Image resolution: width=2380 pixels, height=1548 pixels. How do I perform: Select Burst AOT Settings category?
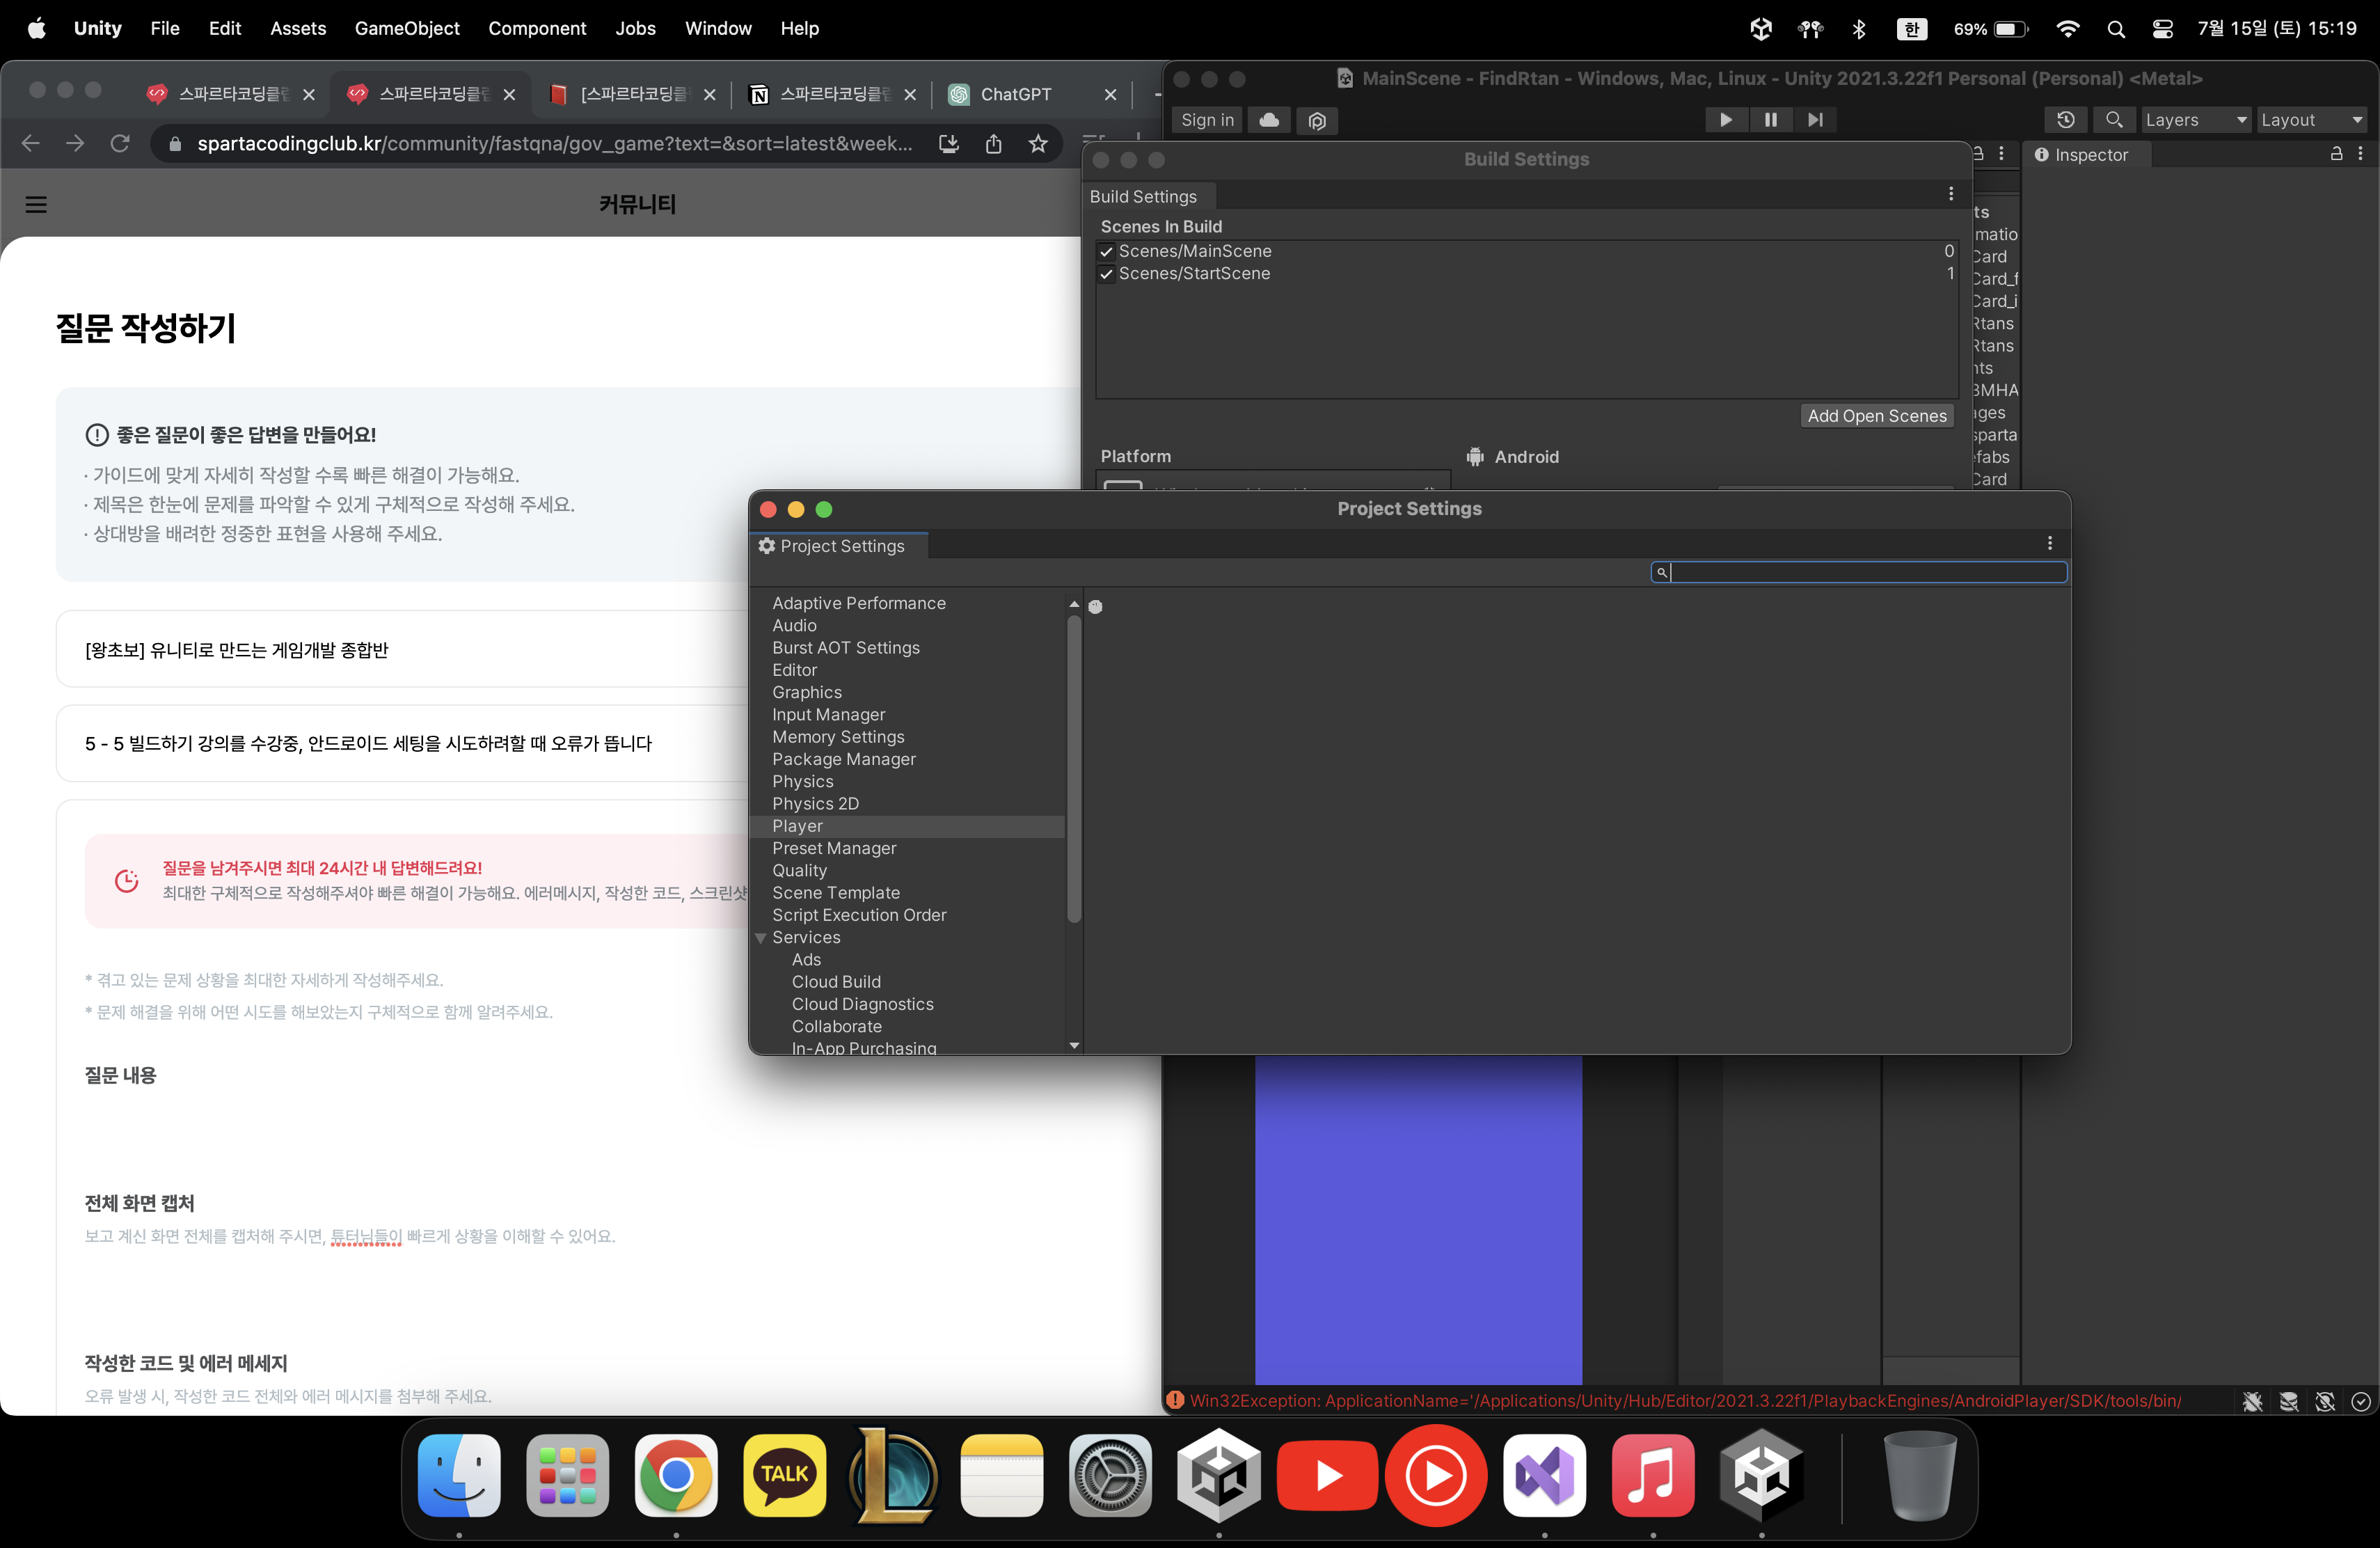(846, 648)
